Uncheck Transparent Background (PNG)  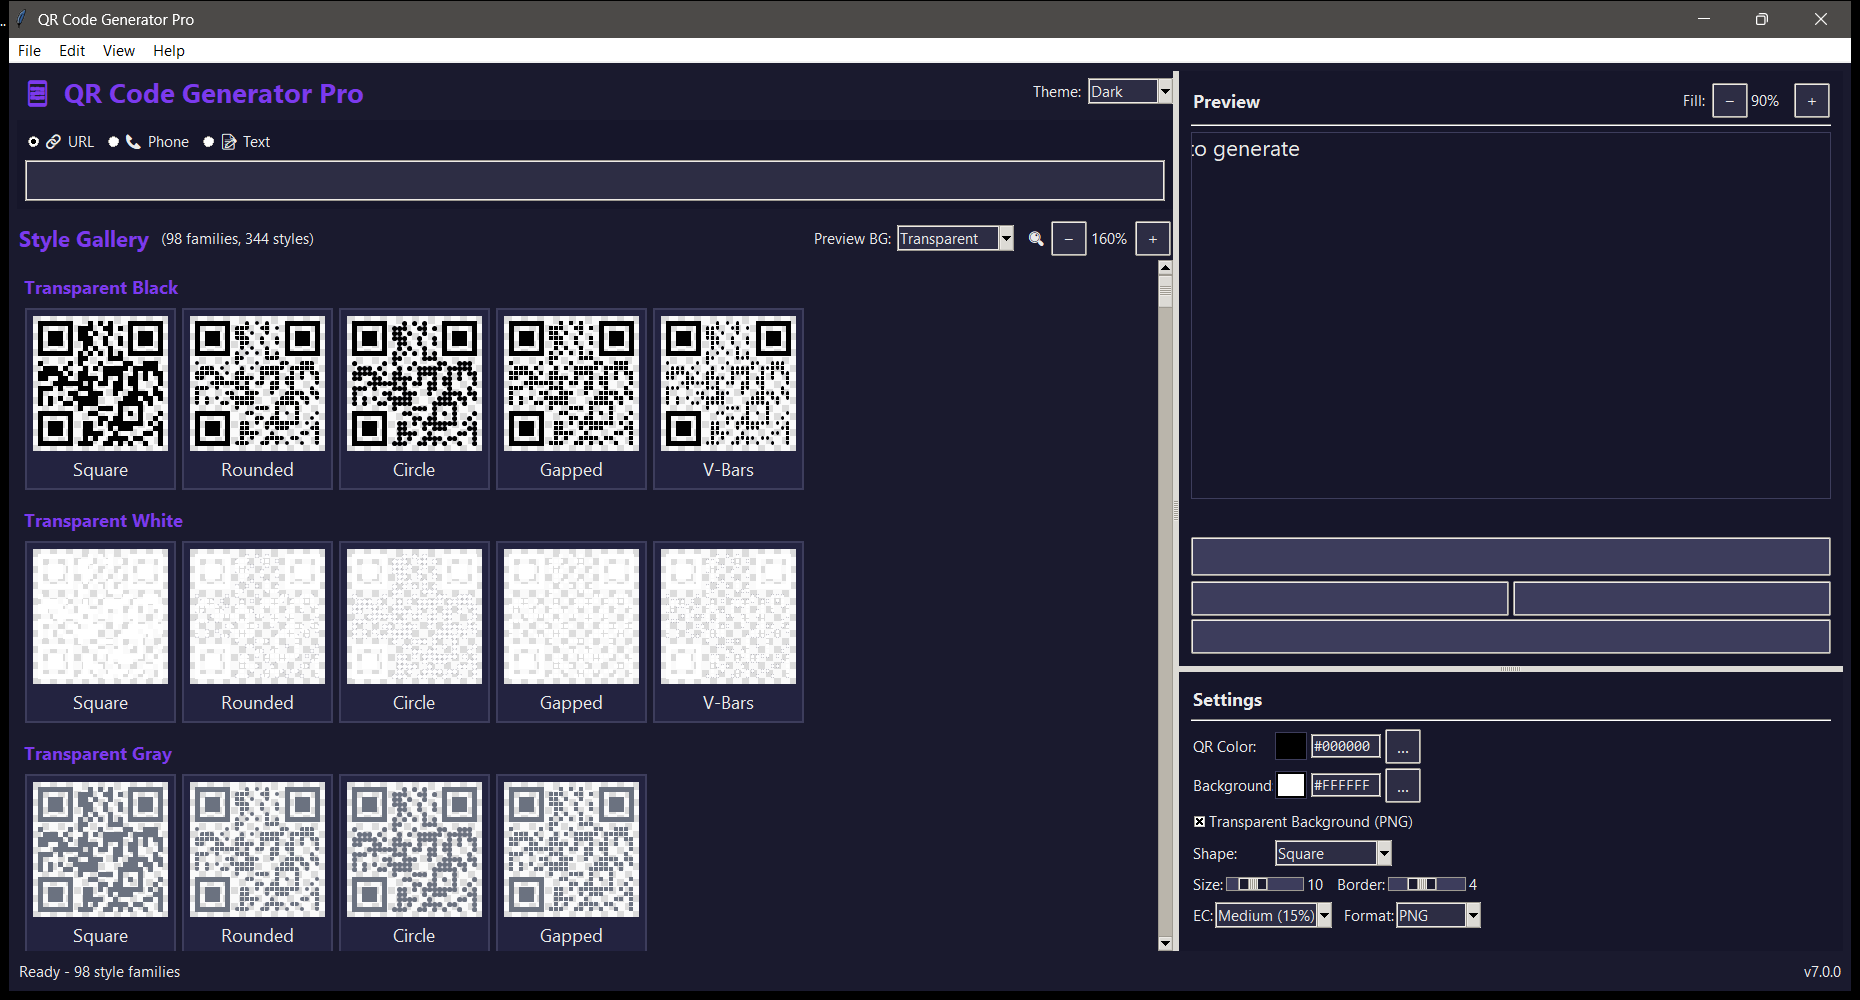click(1199, 821)
